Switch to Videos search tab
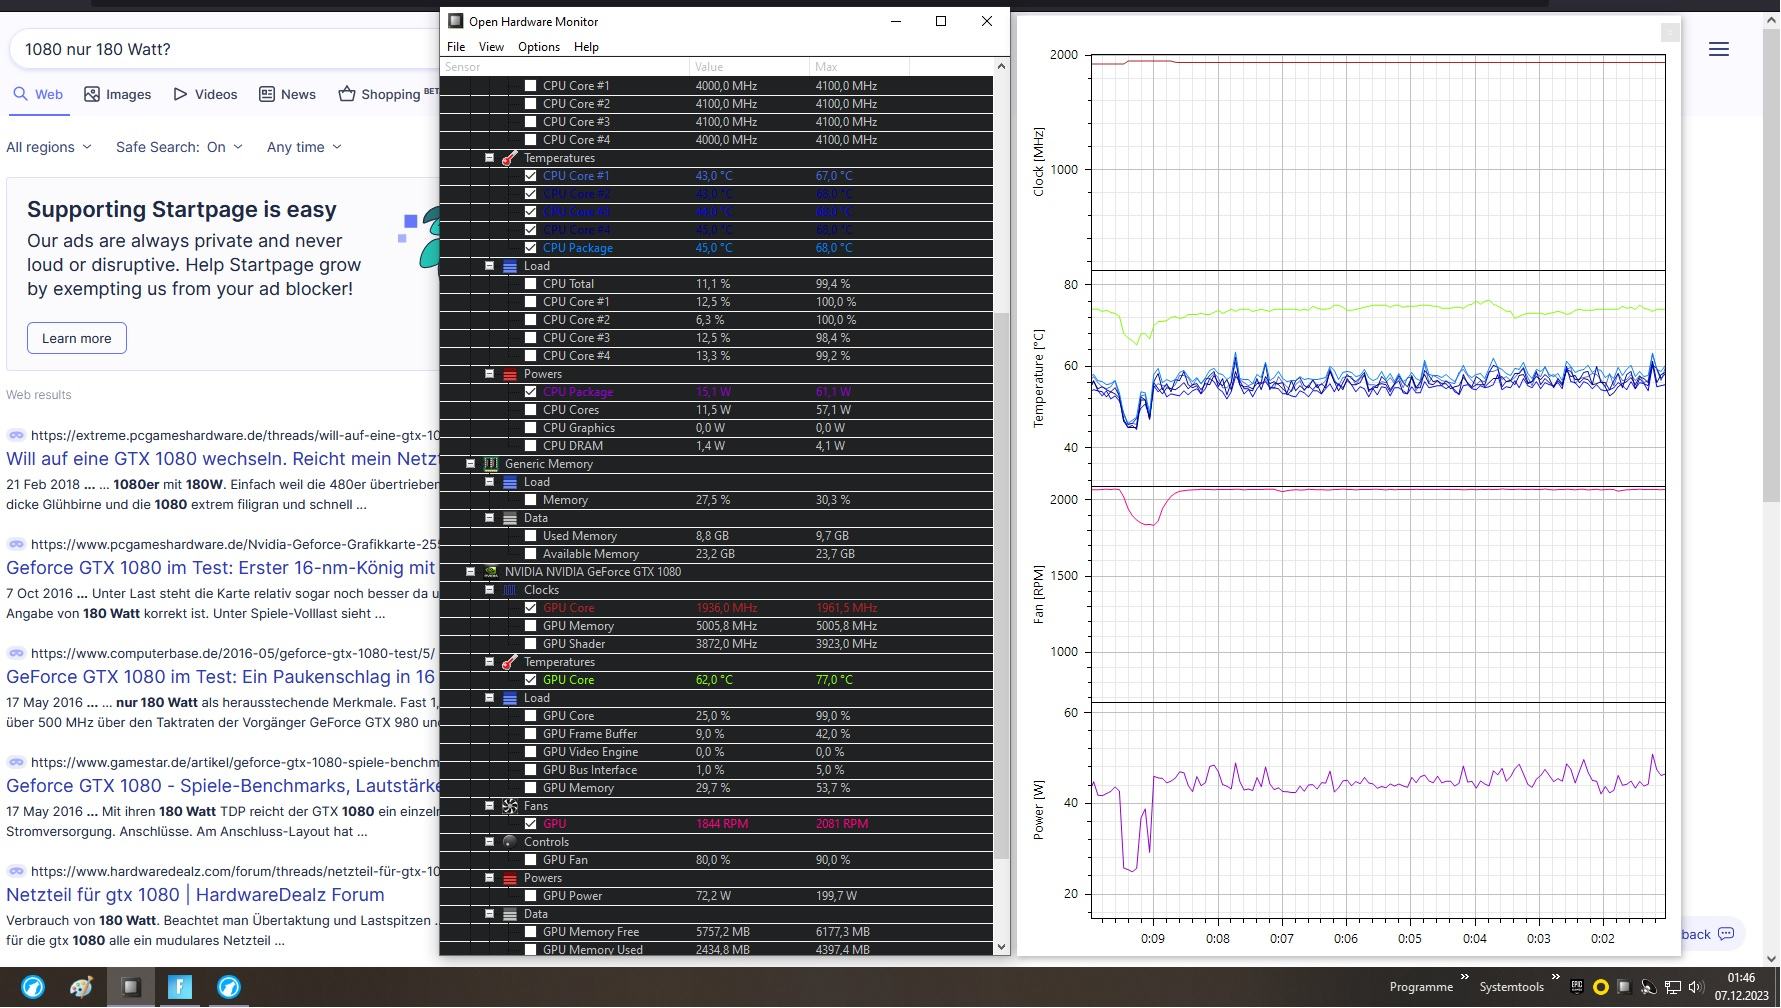 tap(205, 94)
